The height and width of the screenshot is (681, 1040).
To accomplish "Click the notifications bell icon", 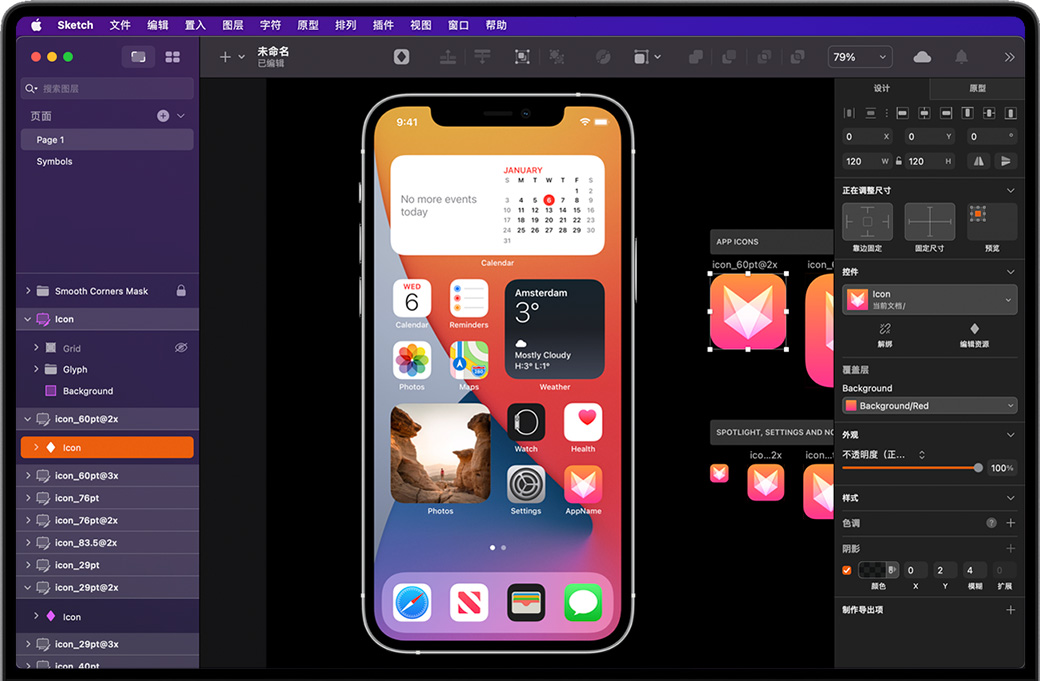I will click(x=961, y=57).
